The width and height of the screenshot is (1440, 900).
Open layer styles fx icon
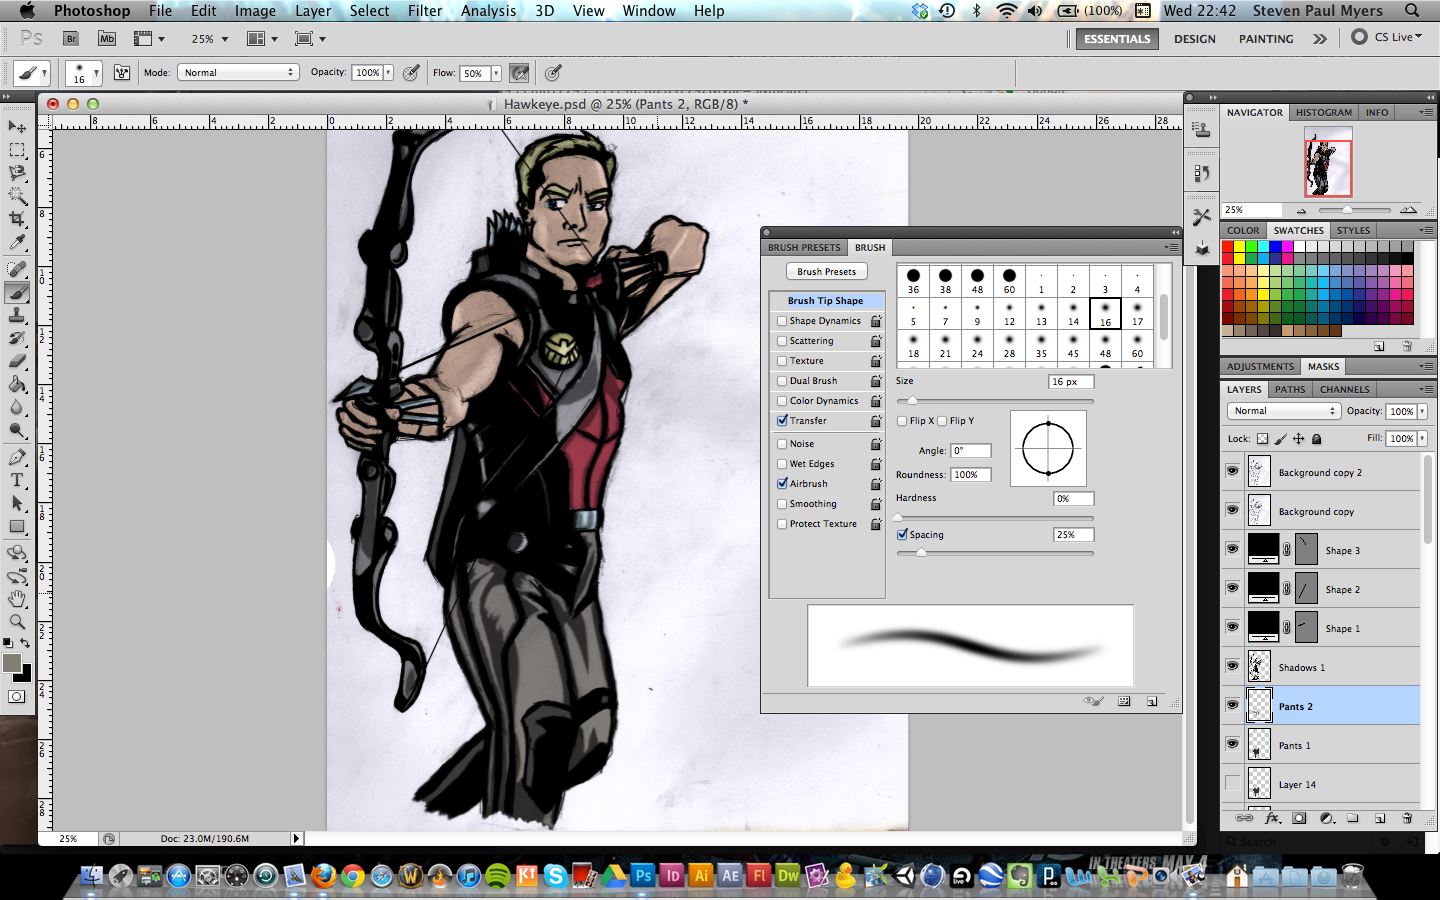click(1272, 818)
